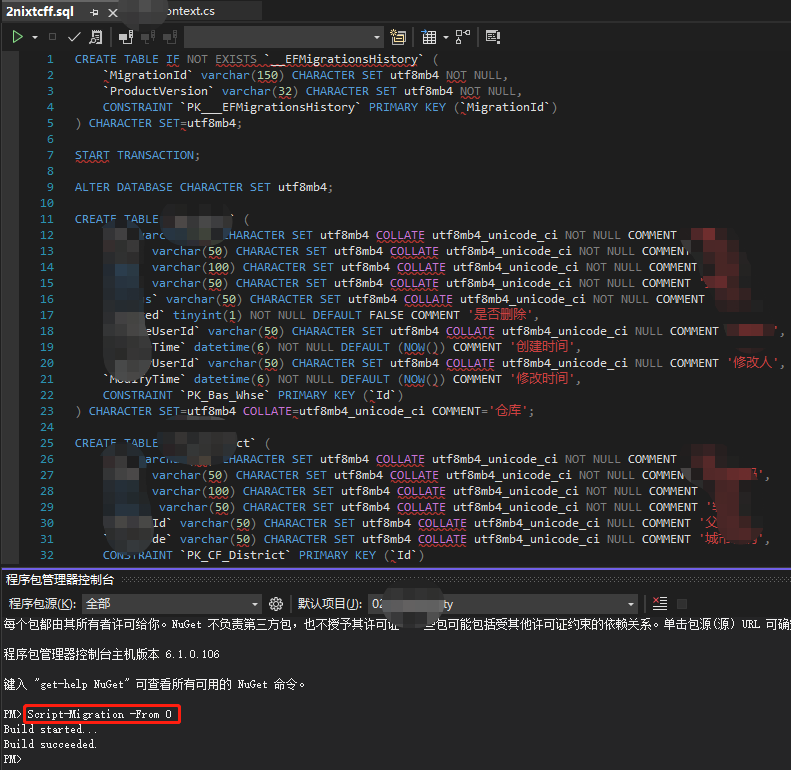Click the get-help NuGet hint line
This screenshot has width=791, height=770.
154,684
